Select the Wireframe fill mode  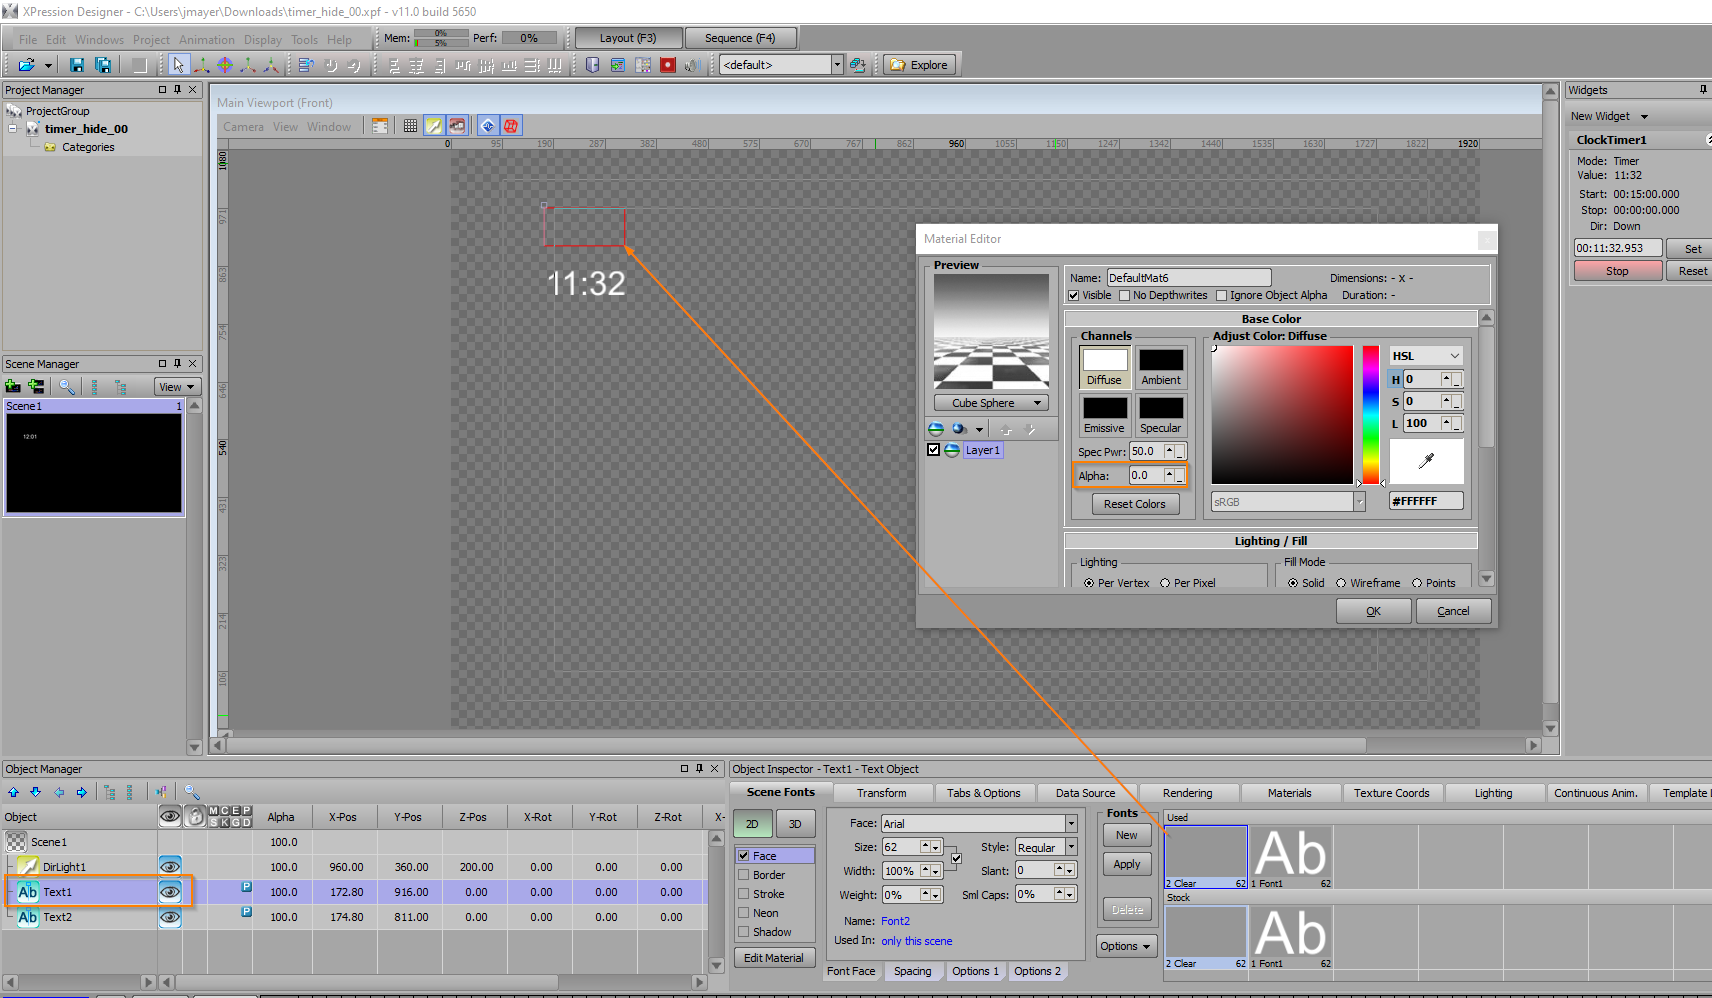pyautogui.click(x=1341, y=583)
